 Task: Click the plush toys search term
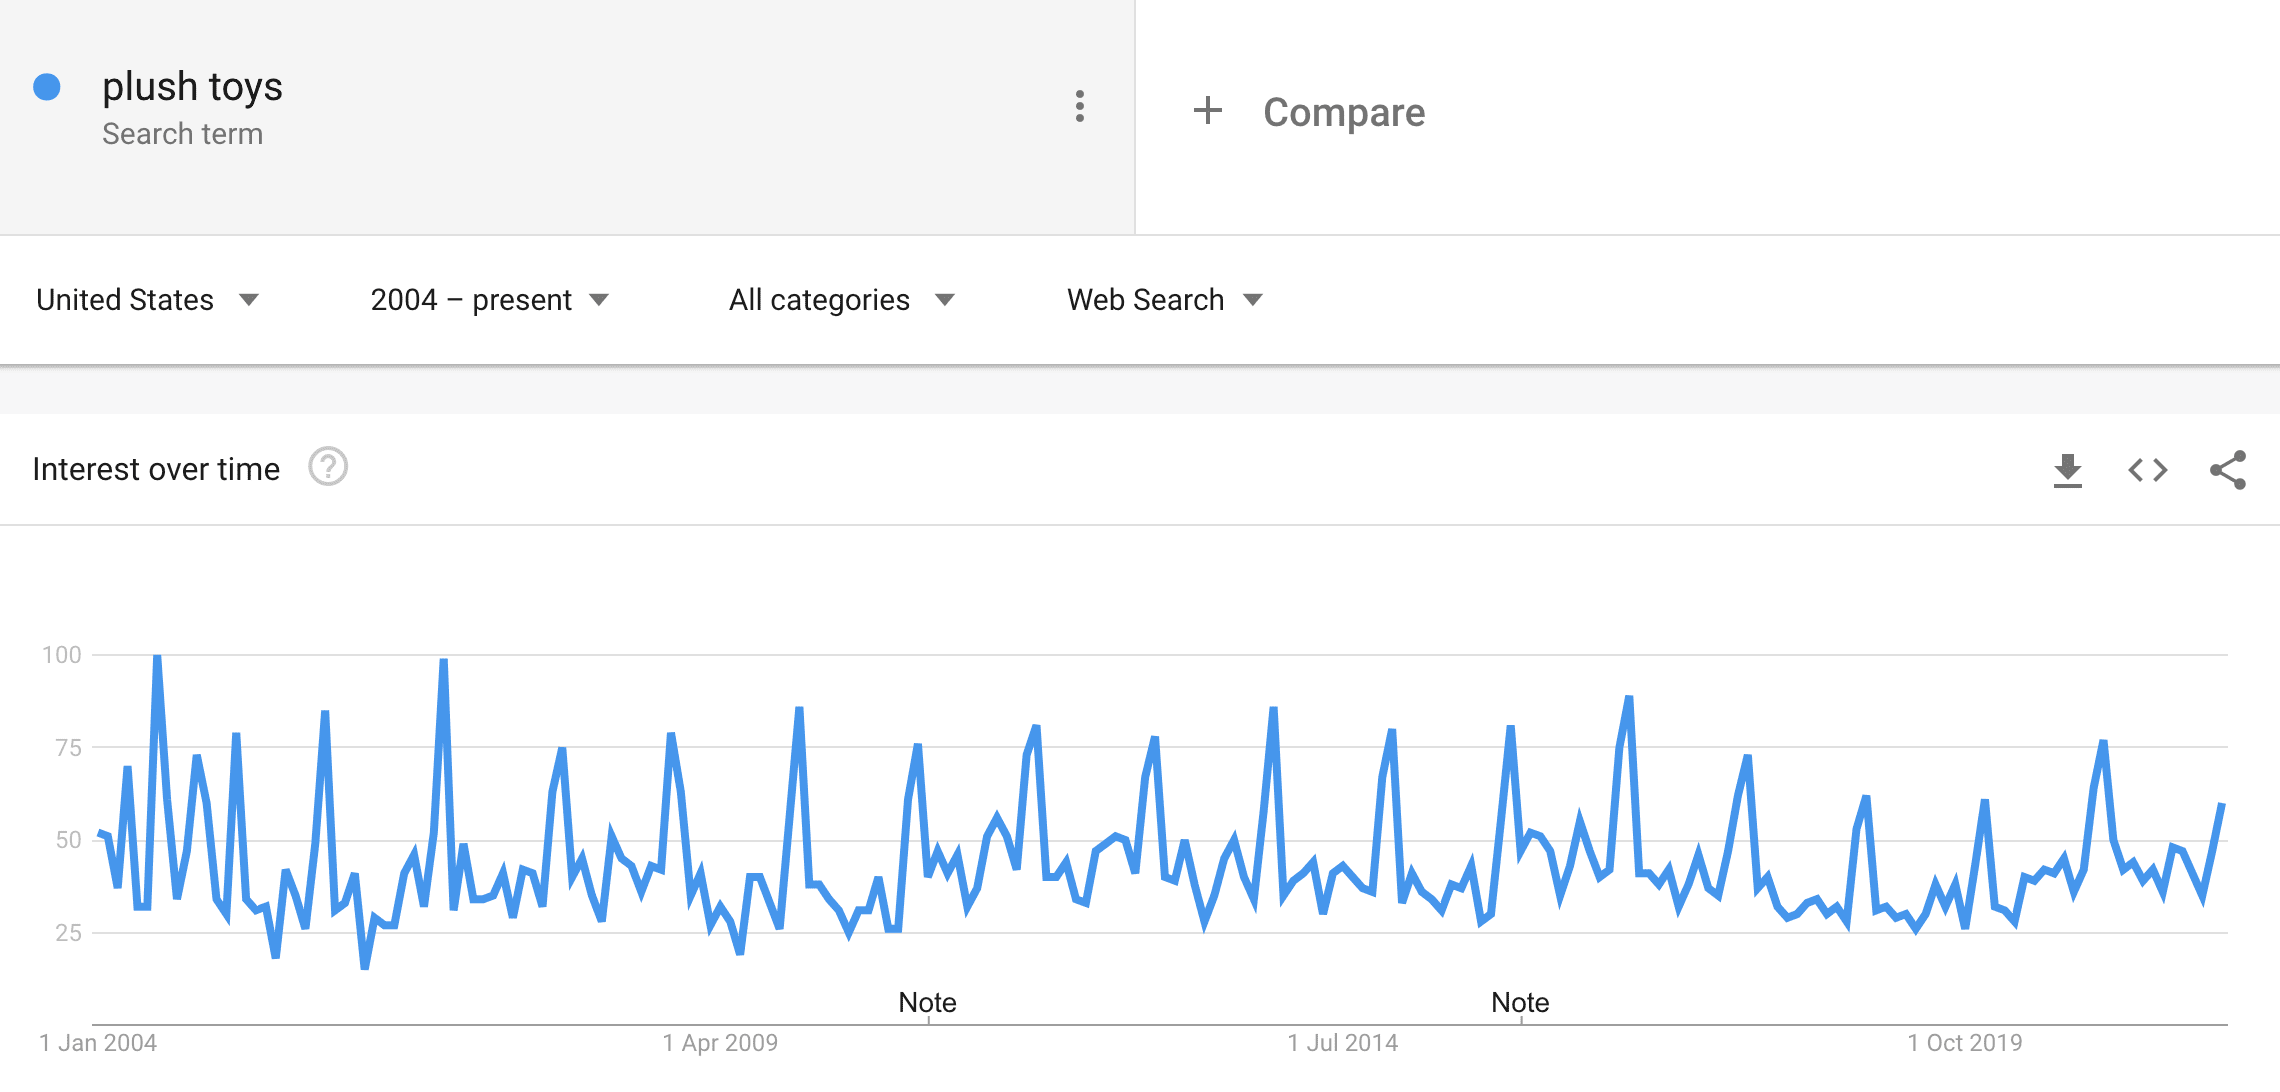pos(192,87)
